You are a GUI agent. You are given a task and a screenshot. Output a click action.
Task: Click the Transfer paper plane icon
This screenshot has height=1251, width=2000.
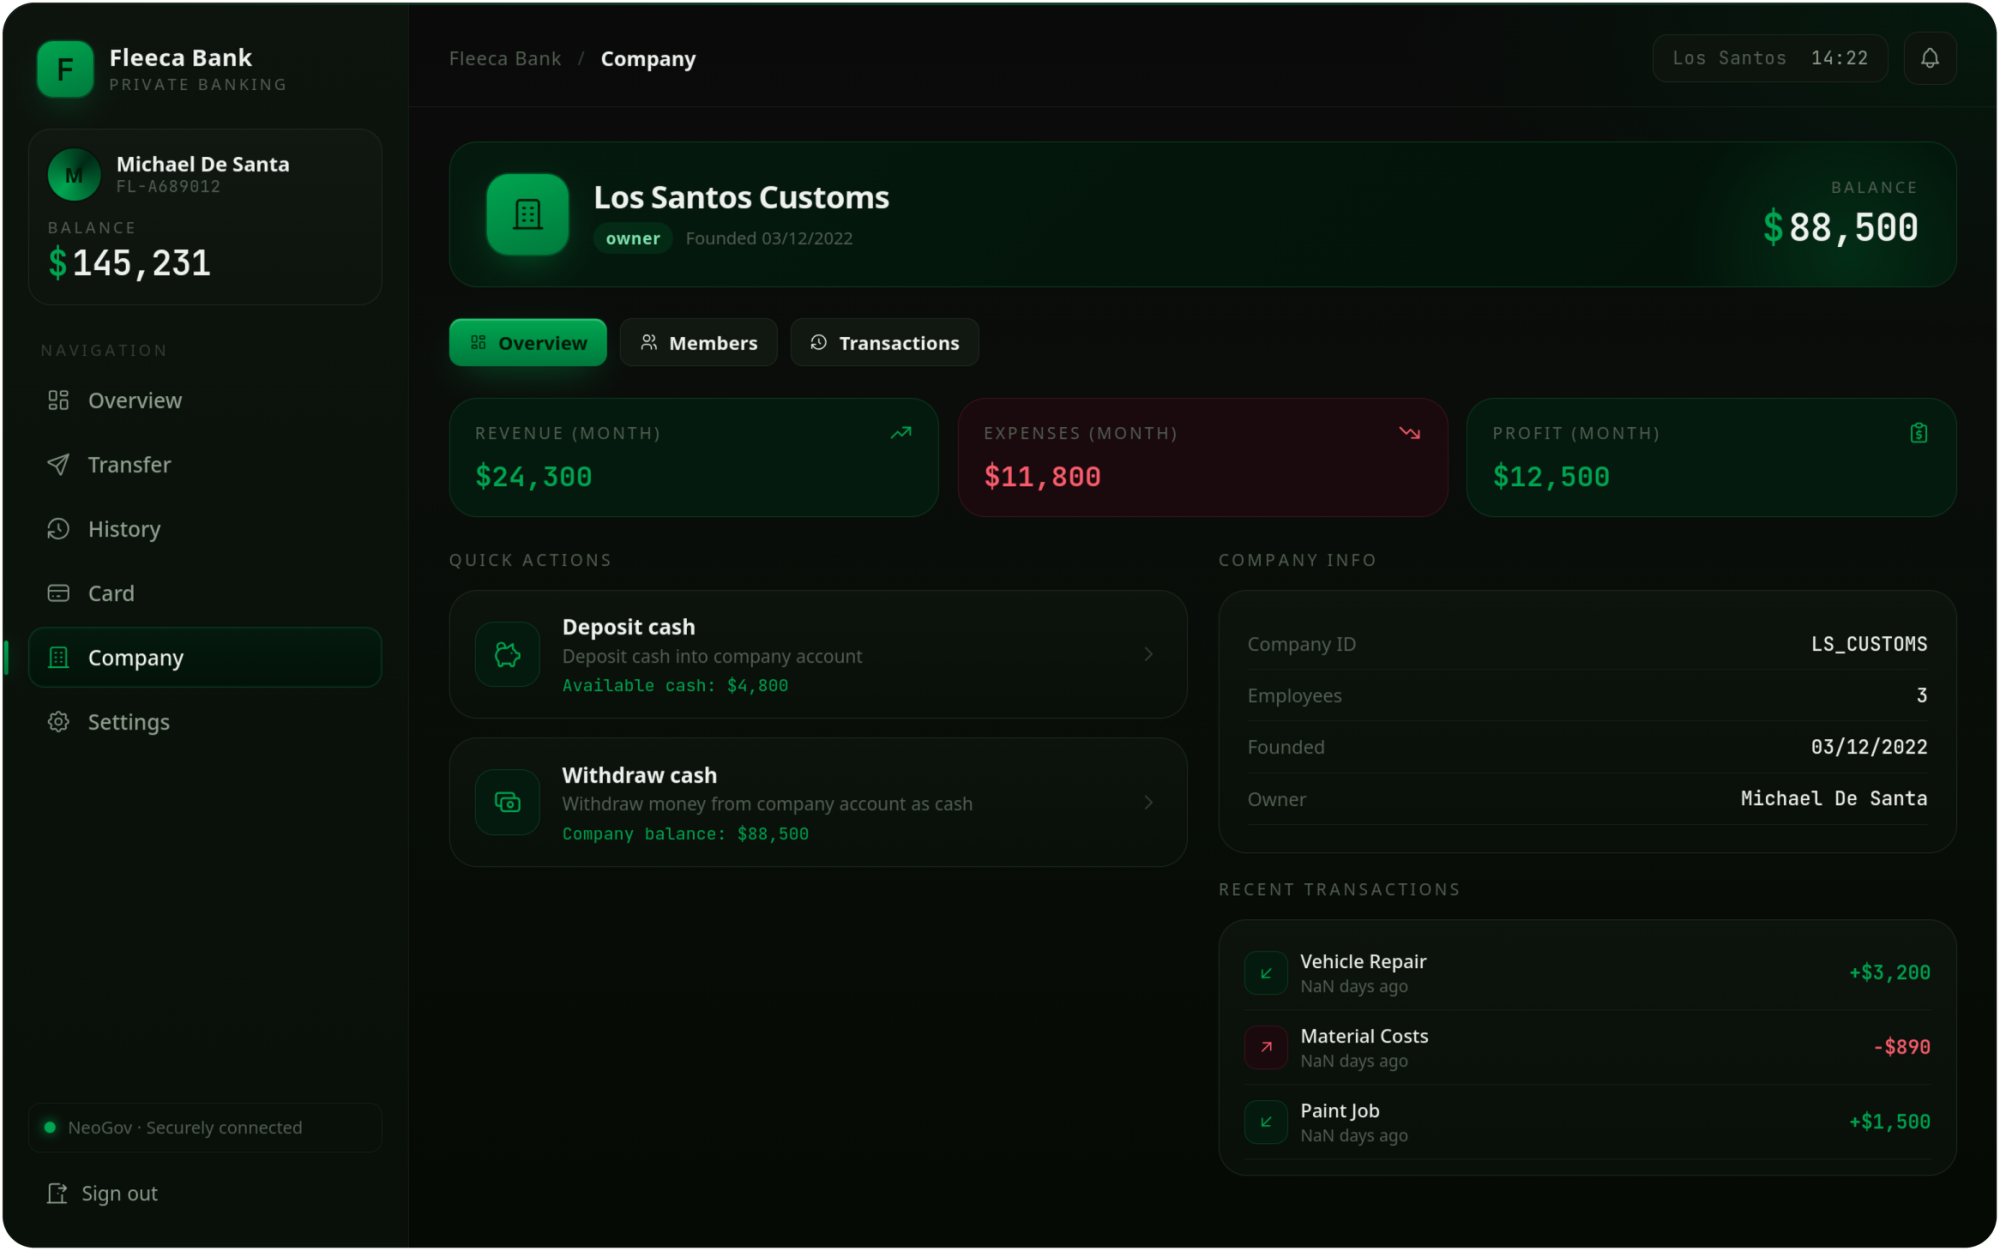pos(59,464)
